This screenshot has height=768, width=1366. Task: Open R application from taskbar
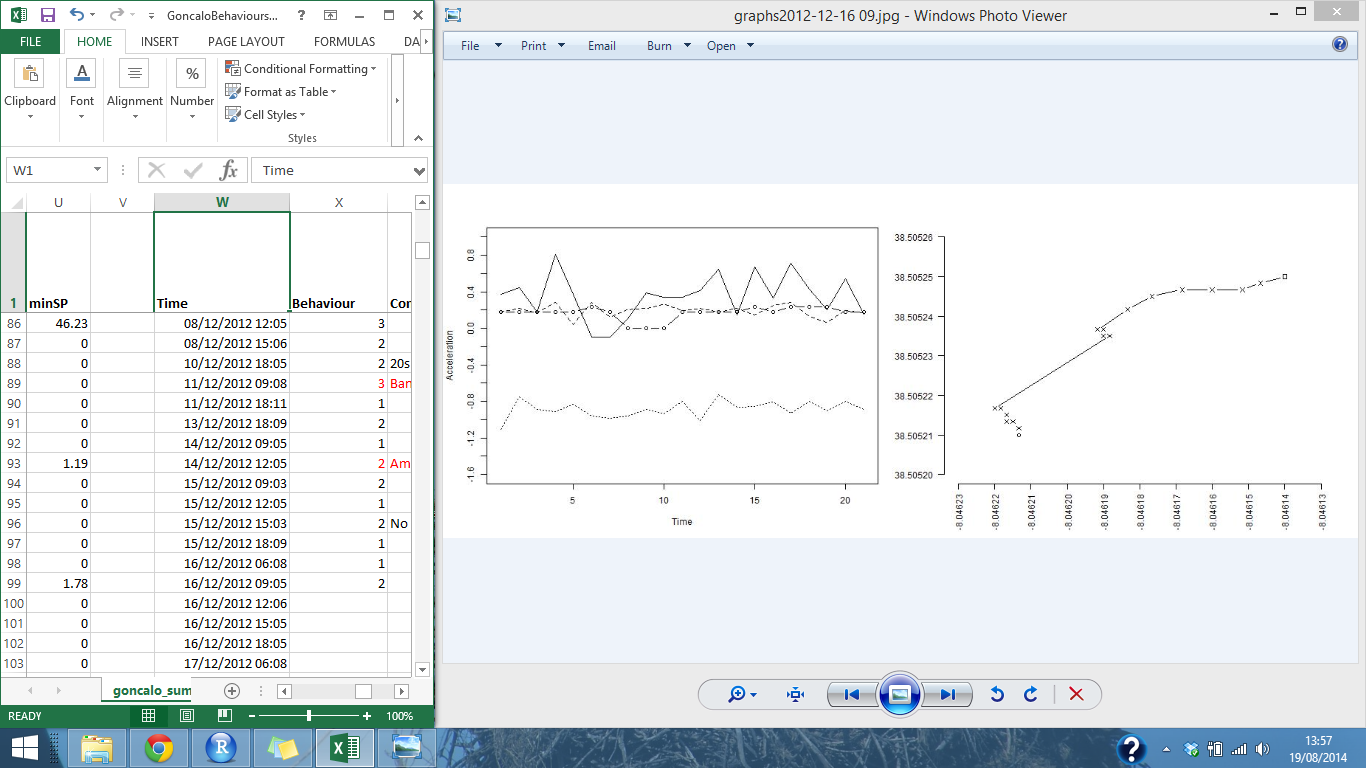tap(222, 748)
